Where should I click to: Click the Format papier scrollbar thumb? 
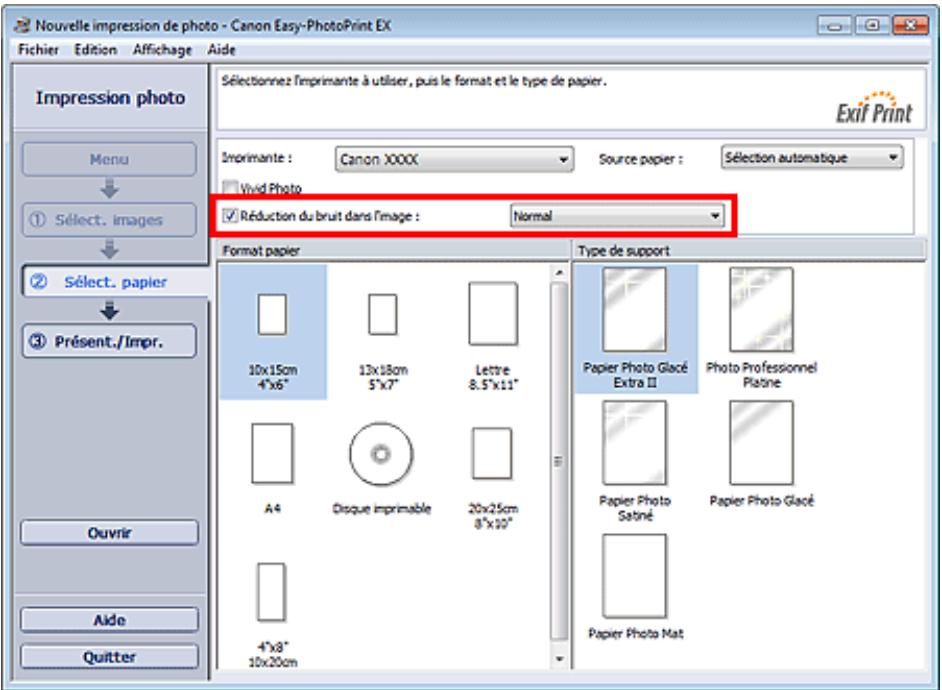[x=559, y=461]
